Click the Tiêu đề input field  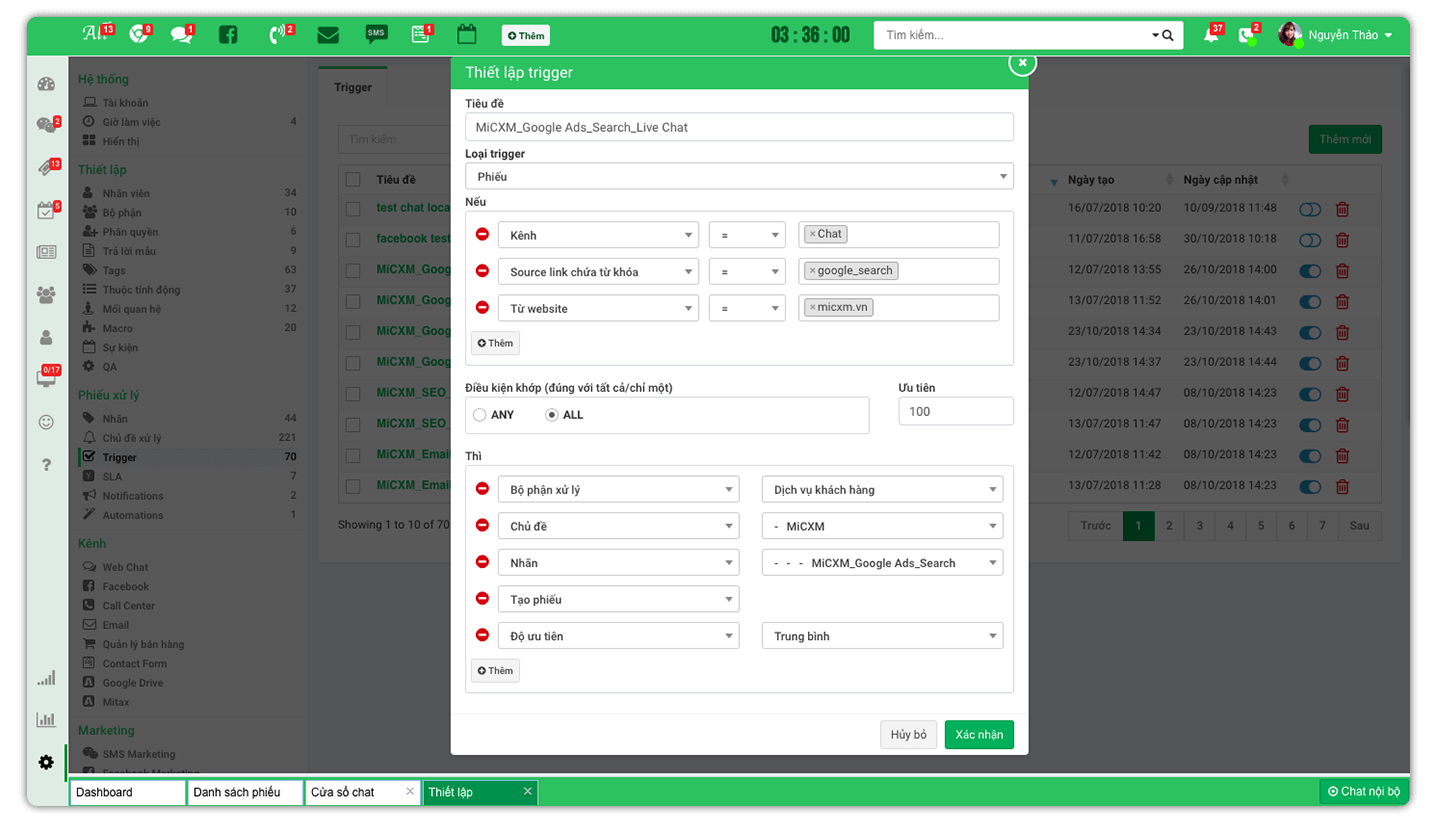(739, 127)
